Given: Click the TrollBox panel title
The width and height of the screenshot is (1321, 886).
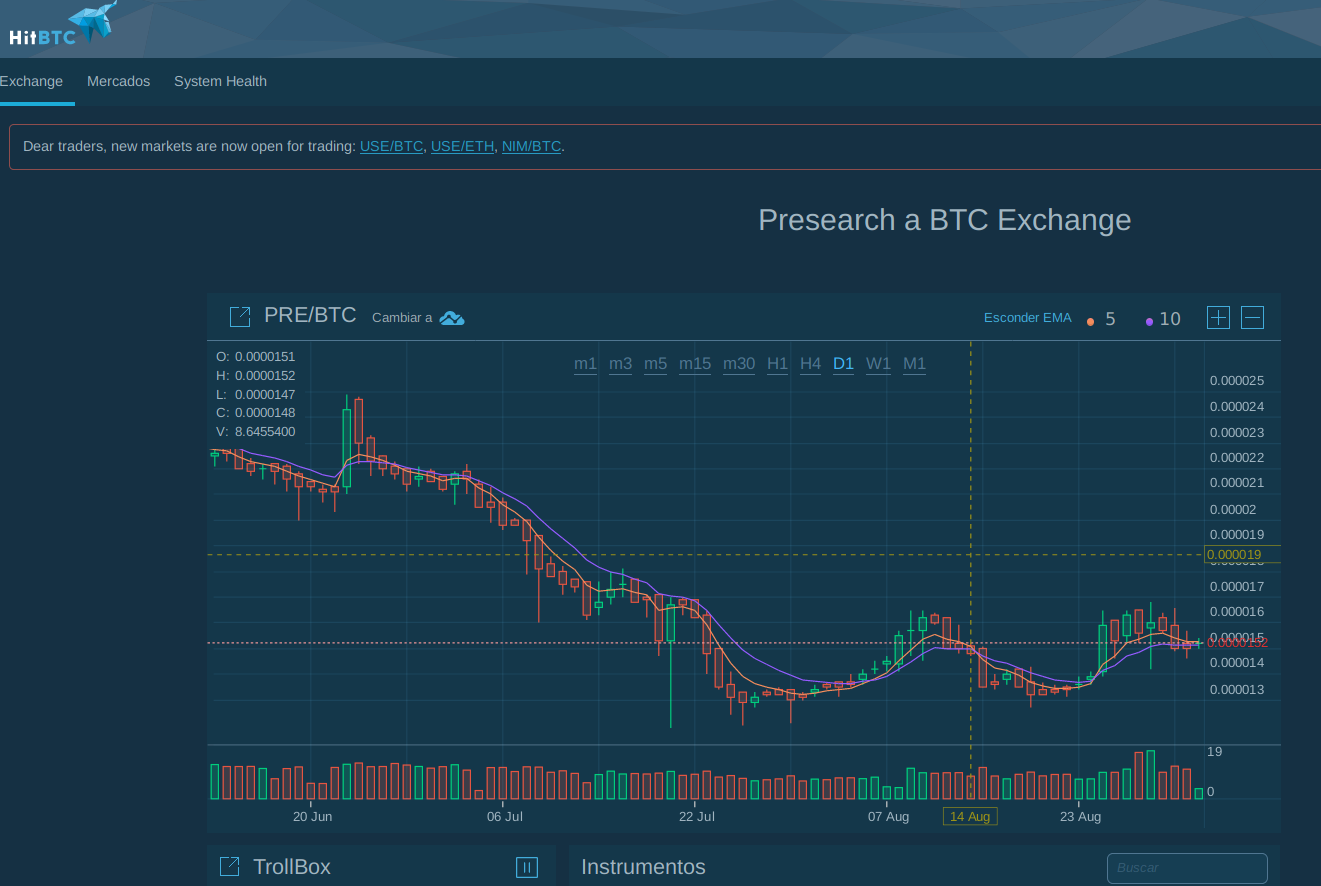Looking at the screenshot, I should tap(292, 867).
